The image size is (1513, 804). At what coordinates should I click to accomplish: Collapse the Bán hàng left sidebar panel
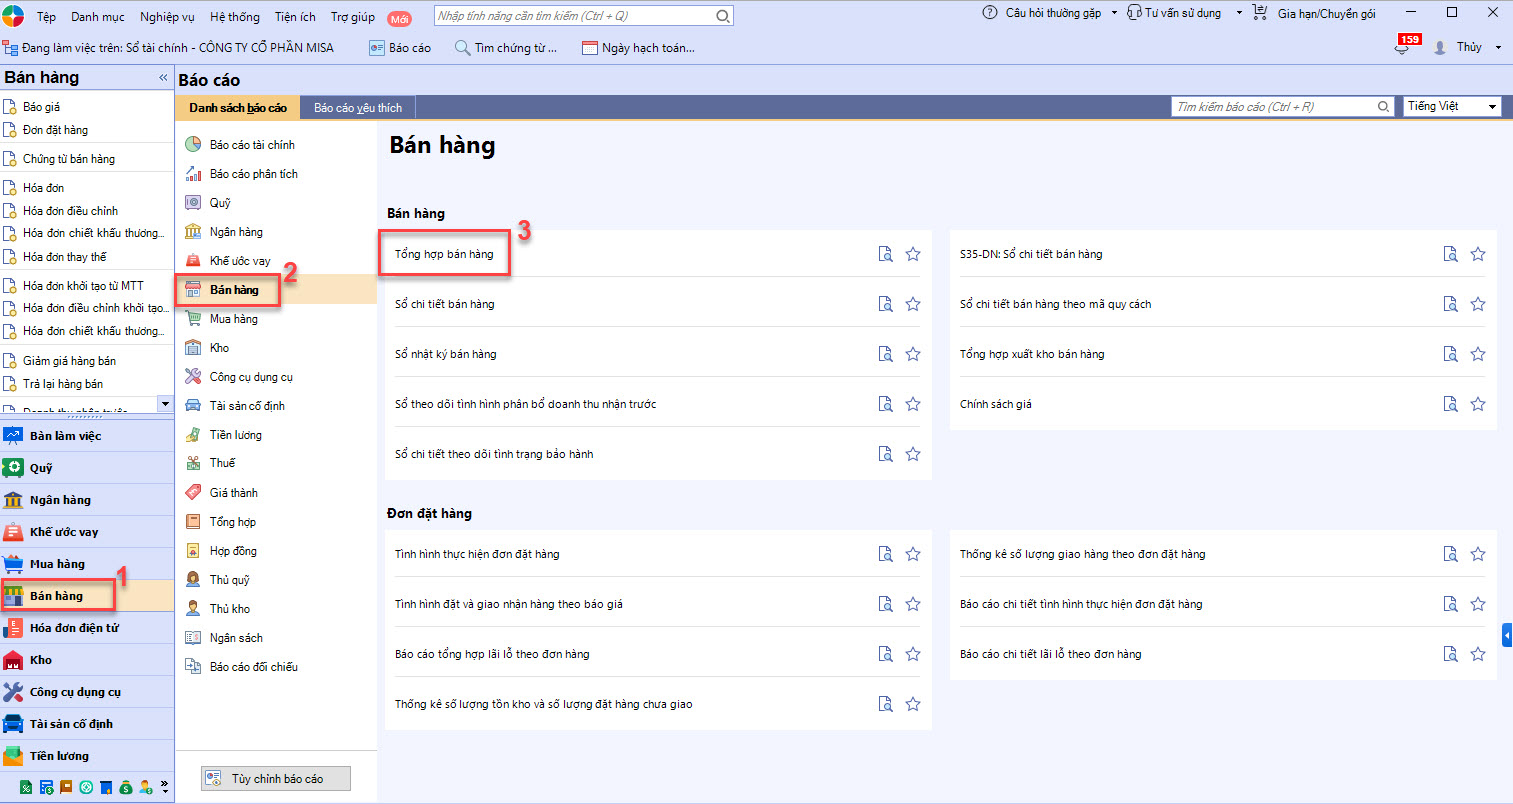coord(163,78)
